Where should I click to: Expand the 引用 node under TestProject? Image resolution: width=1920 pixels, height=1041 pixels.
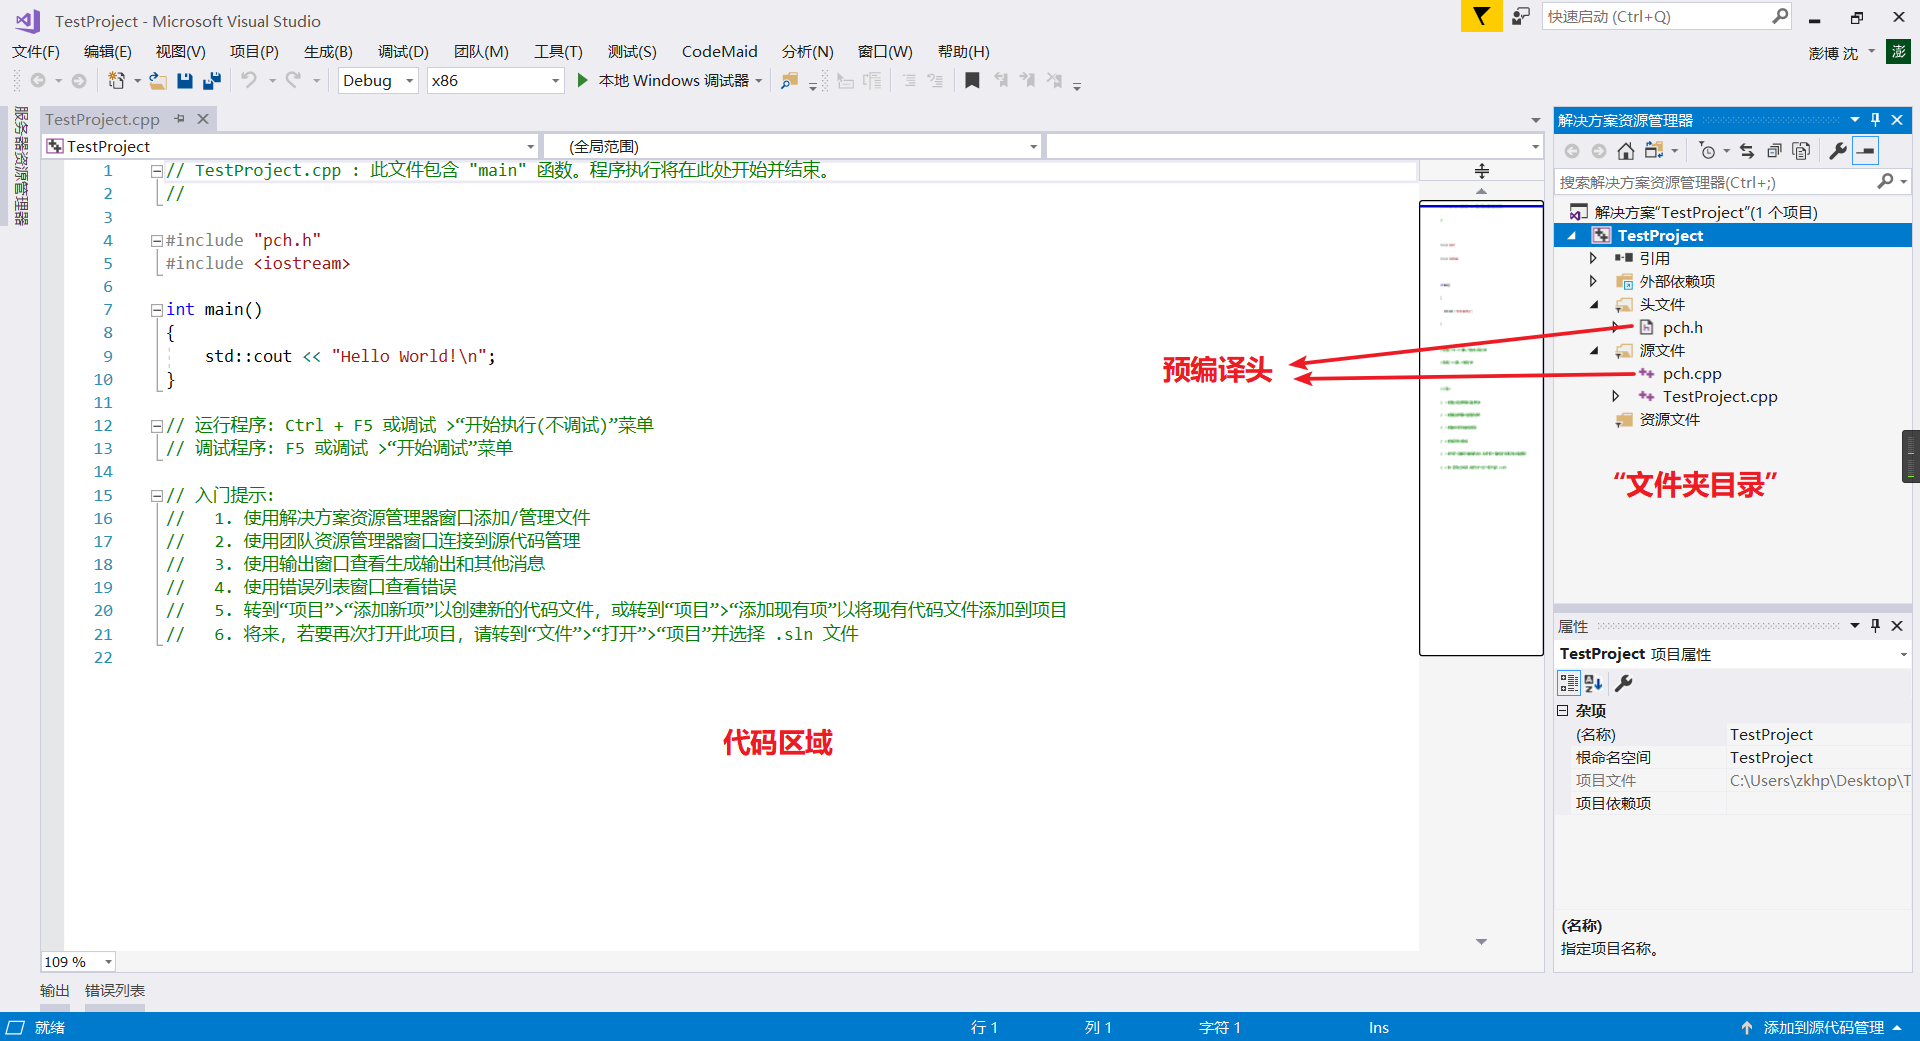(1594, 257)
